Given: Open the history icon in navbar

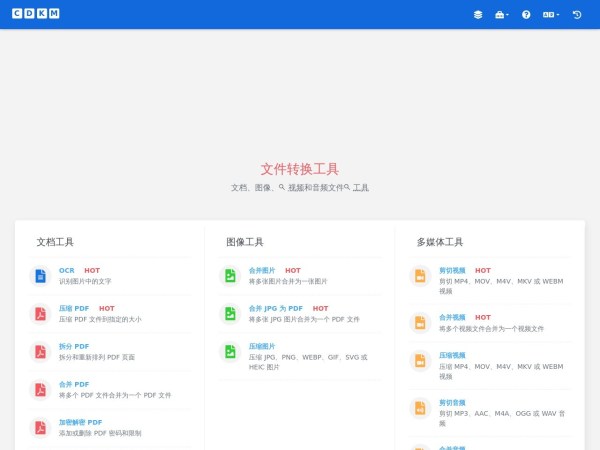Looking at the screenshot, I should click(577, 15).
